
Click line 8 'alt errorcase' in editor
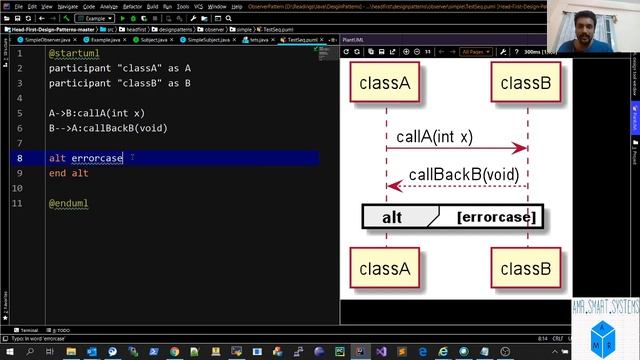click(x=86, y=158)
